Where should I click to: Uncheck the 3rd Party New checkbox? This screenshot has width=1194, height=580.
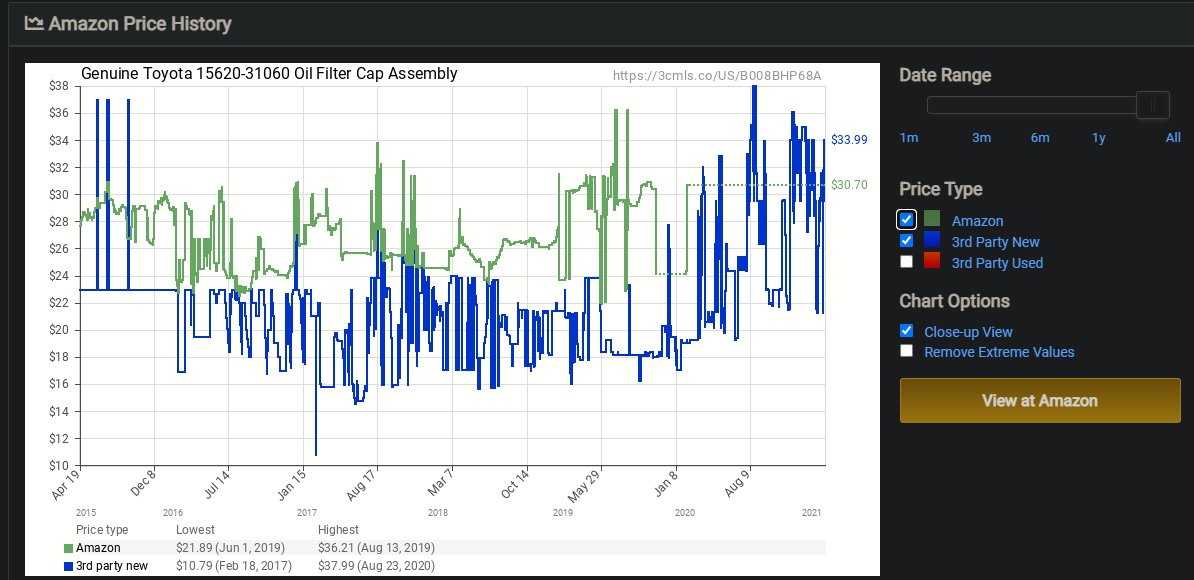pyautogui.click(x=906, y=241)
